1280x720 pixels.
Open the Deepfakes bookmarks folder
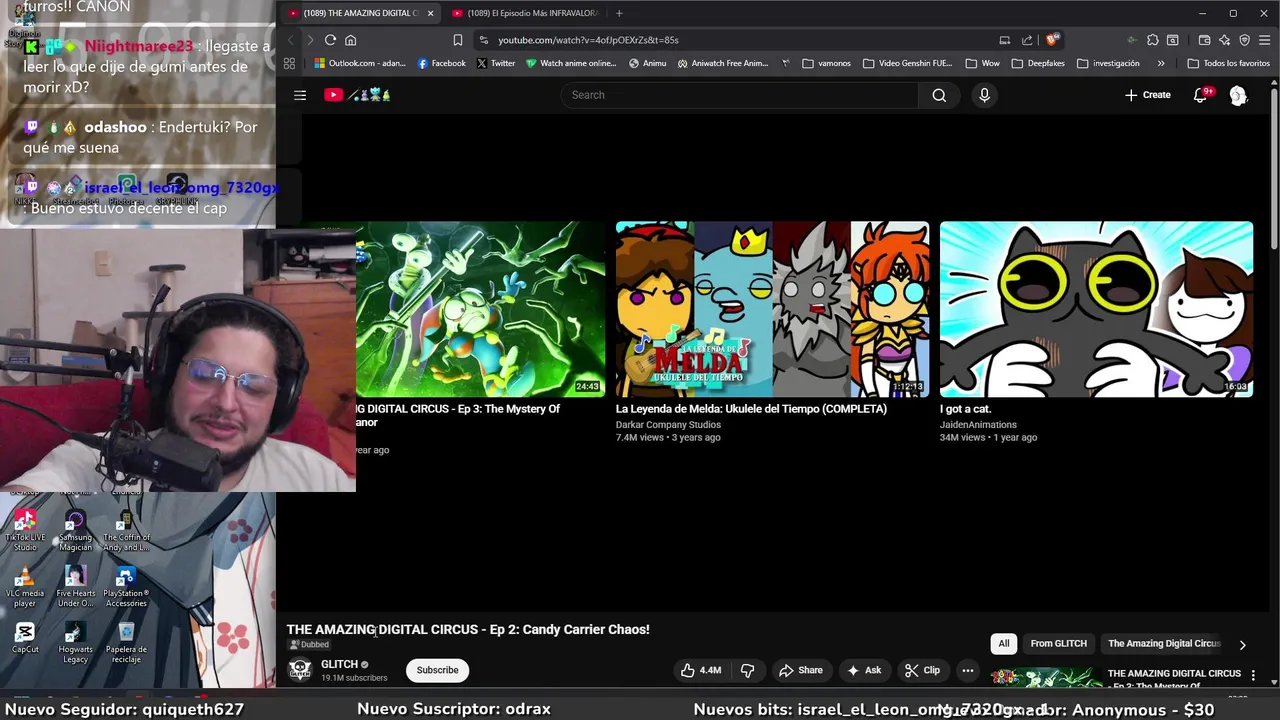coord(1038,63)
